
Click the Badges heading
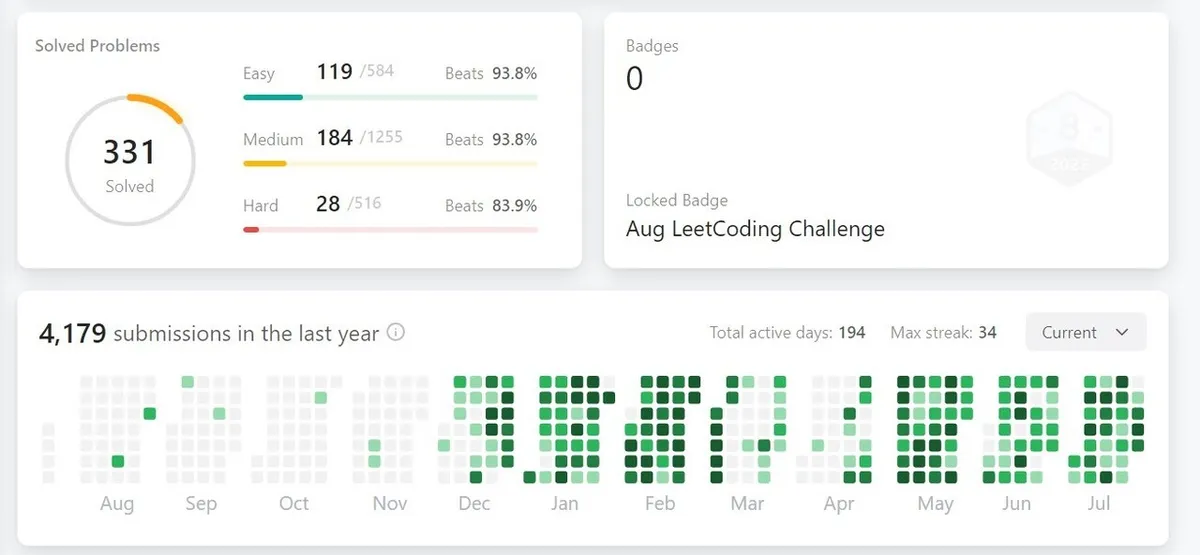(x=652, y=46)
